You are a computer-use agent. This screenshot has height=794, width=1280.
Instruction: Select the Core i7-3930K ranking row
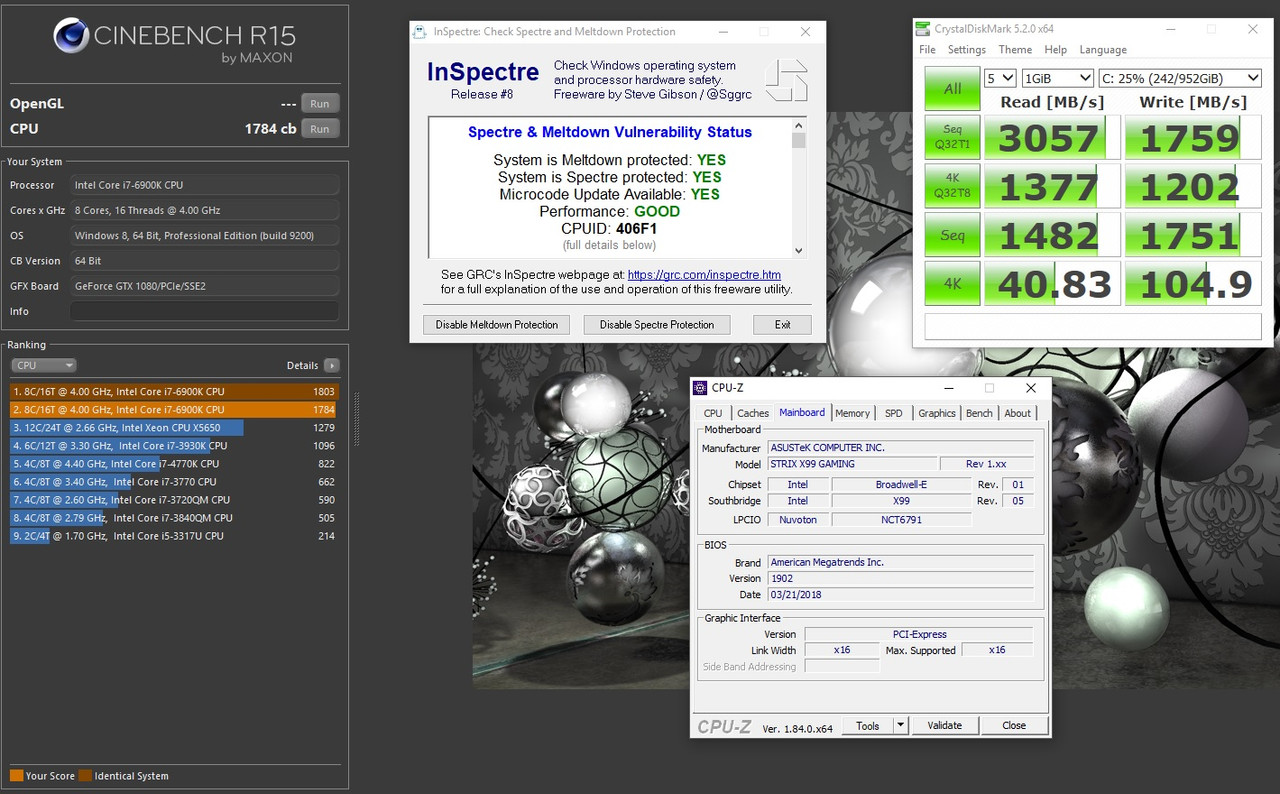tap(174, 446)
